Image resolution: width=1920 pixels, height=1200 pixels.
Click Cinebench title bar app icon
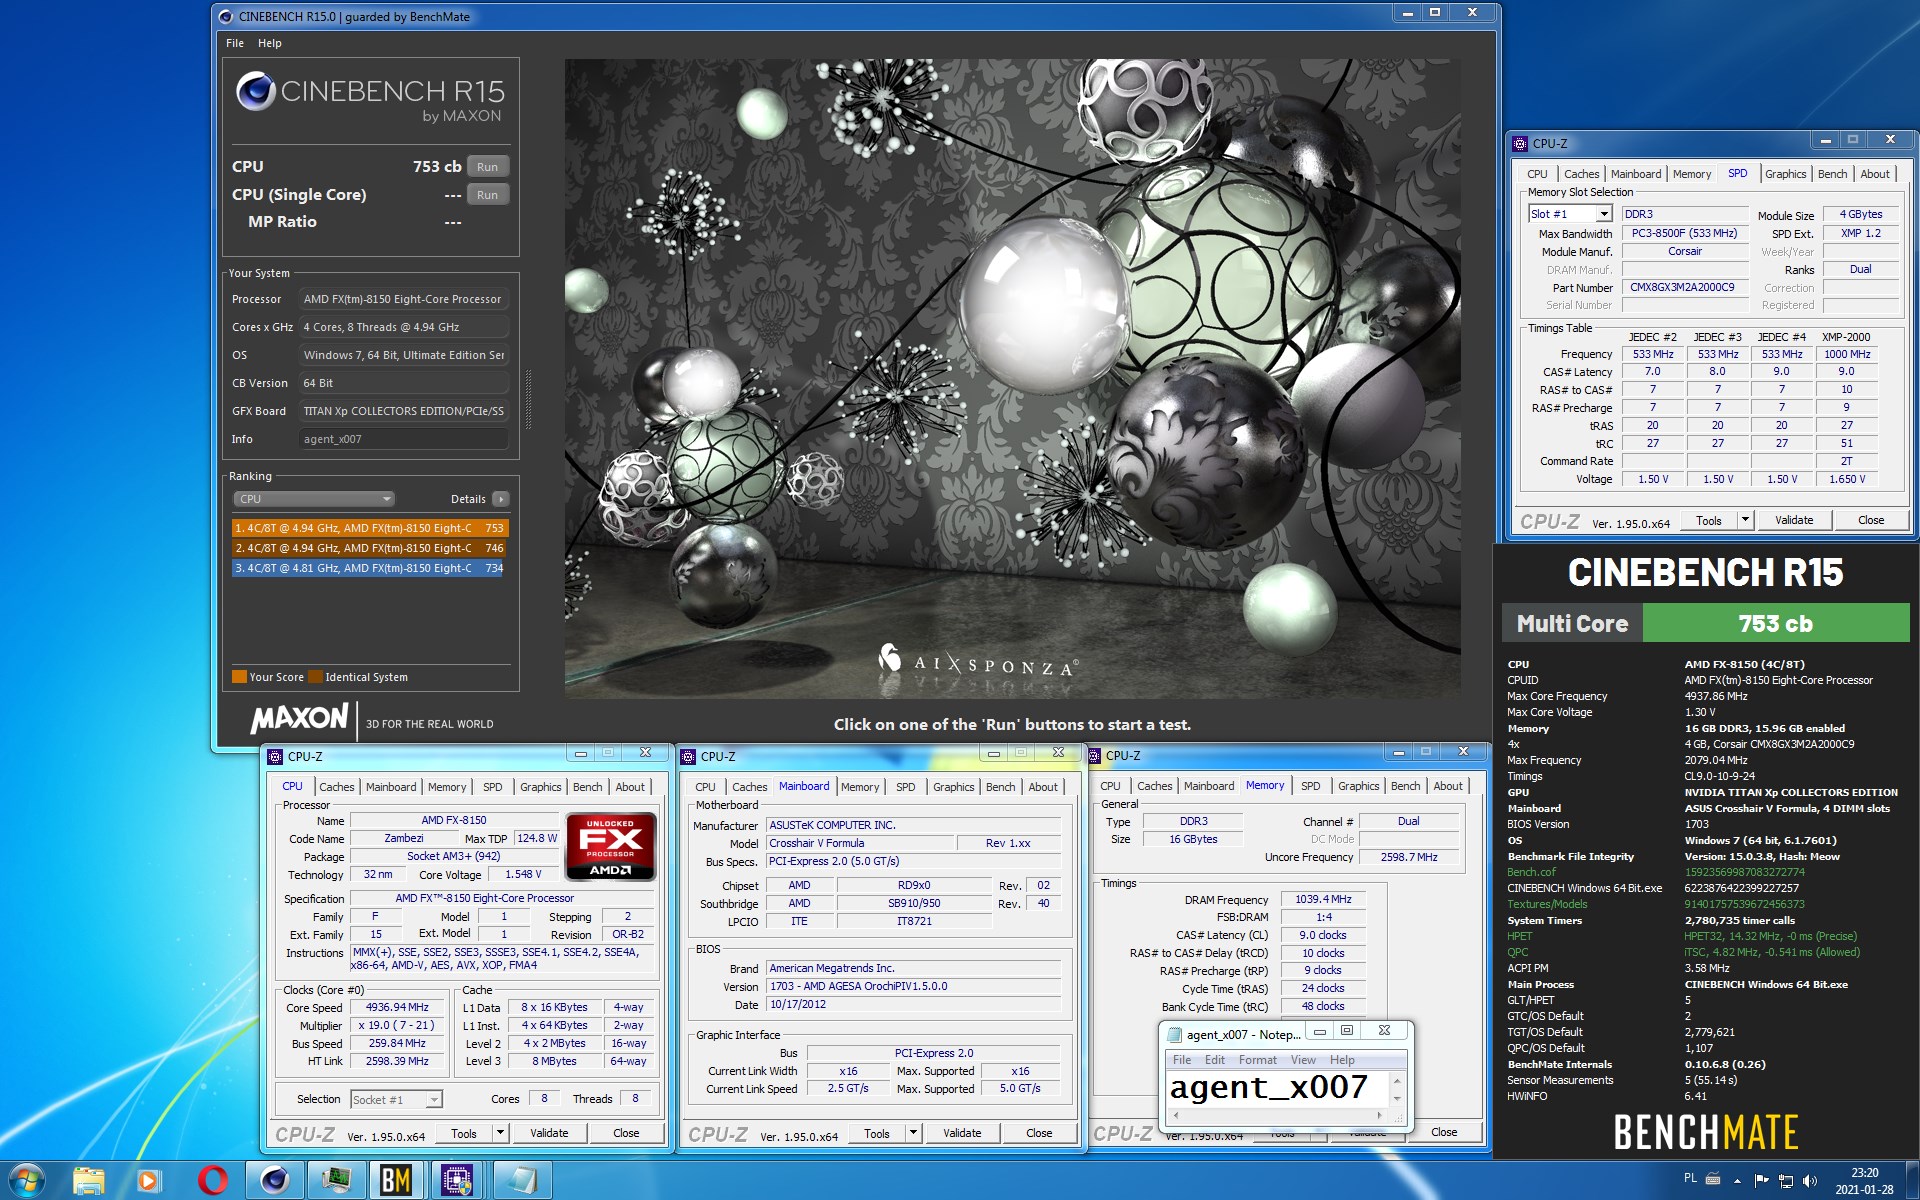click(x=225, y=16)
